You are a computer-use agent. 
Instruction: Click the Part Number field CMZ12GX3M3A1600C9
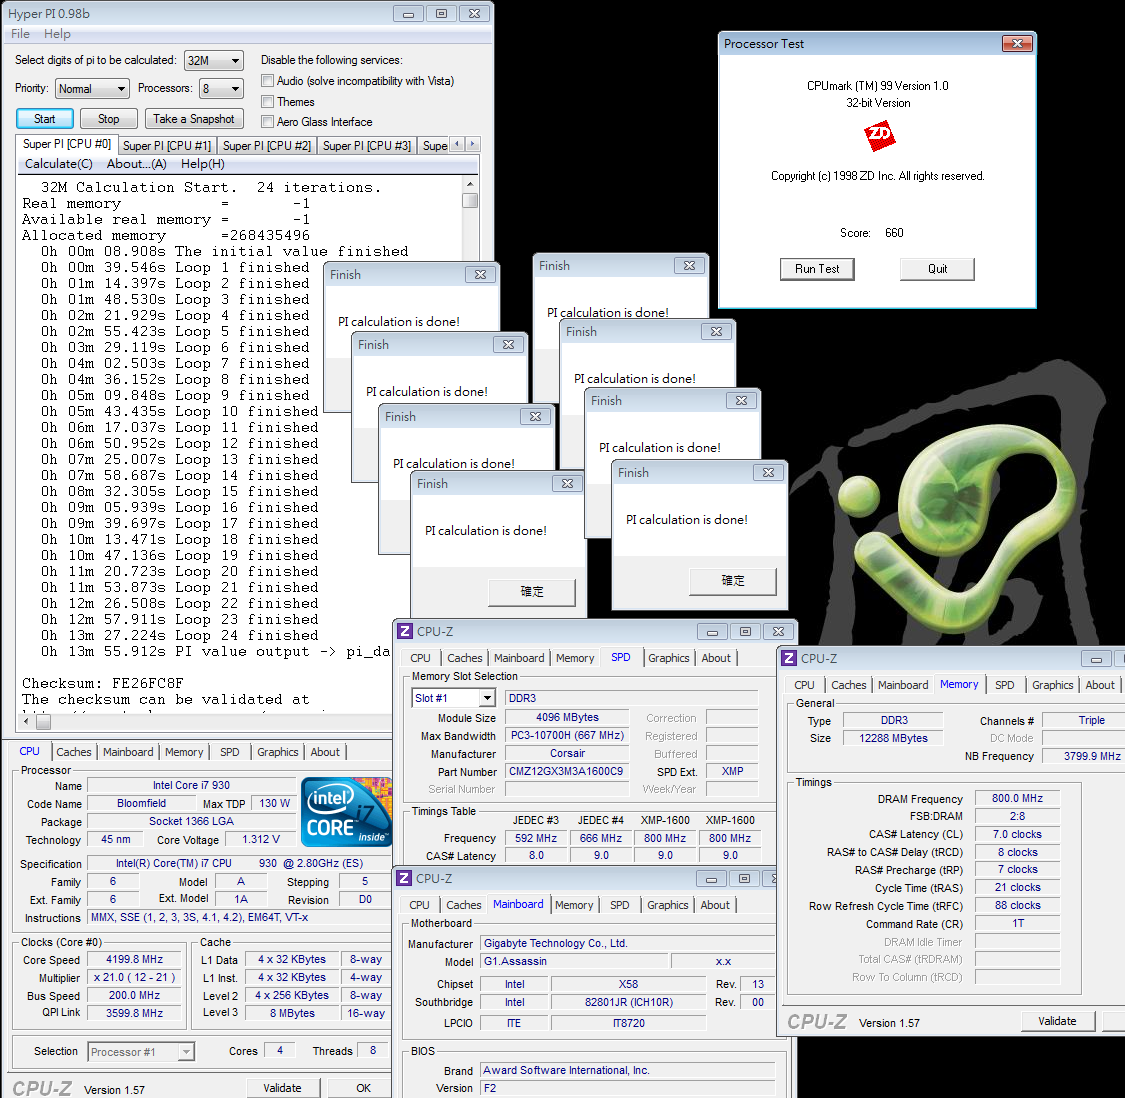coord(567,771)
